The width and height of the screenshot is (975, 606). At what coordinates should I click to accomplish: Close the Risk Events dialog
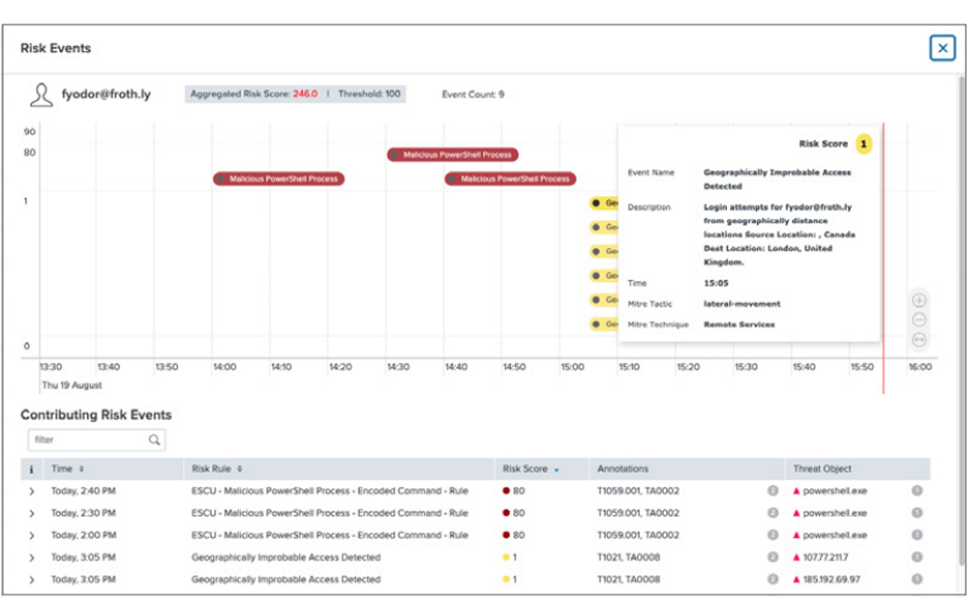941,48
